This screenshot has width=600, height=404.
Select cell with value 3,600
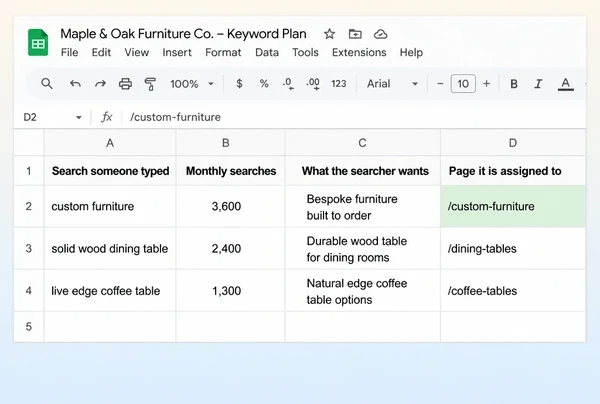pos(230,206)
